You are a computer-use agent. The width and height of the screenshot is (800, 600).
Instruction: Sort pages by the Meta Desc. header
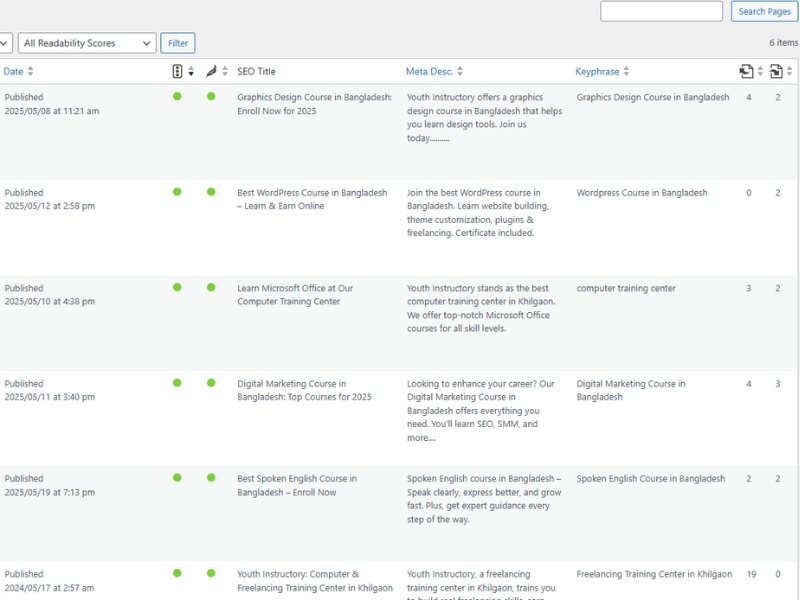pos(429,72)
